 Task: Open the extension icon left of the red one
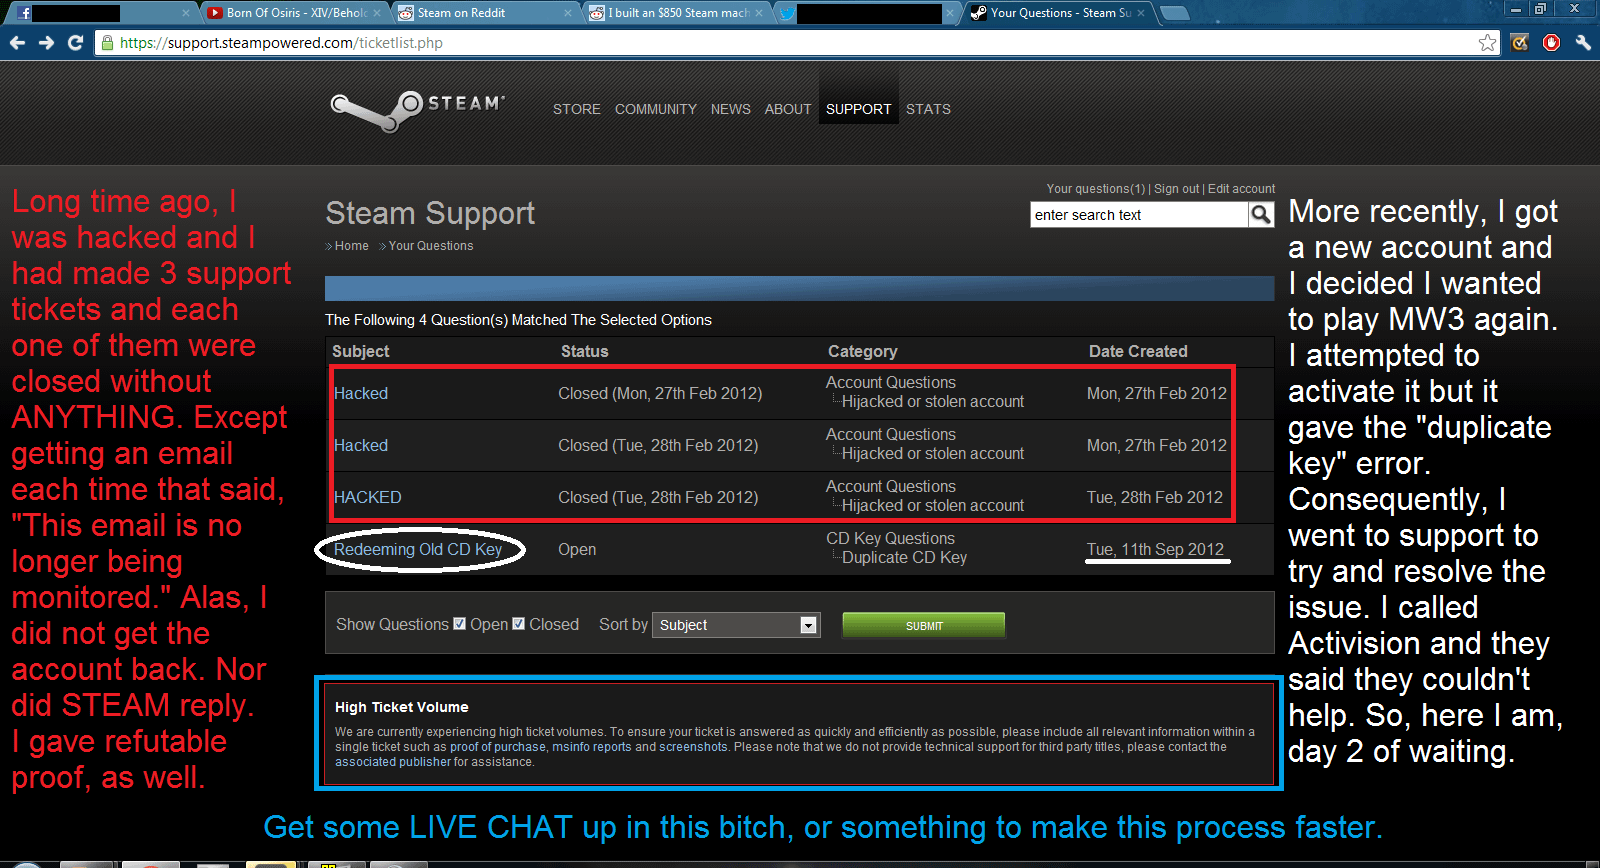pyautogui.click(x=1520, y=43)
